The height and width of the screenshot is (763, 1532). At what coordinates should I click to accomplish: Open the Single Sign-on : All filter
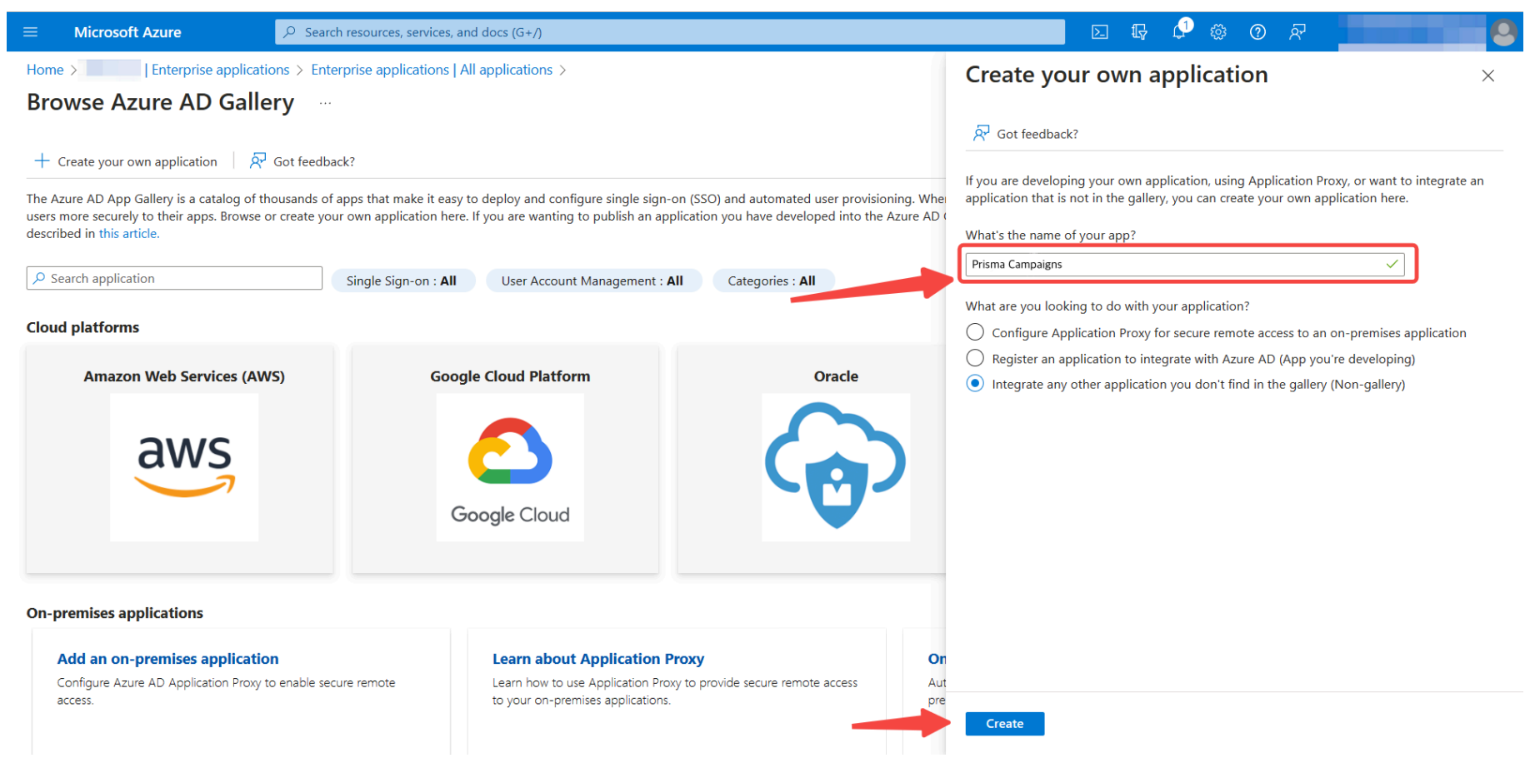(x=401, y=281)
